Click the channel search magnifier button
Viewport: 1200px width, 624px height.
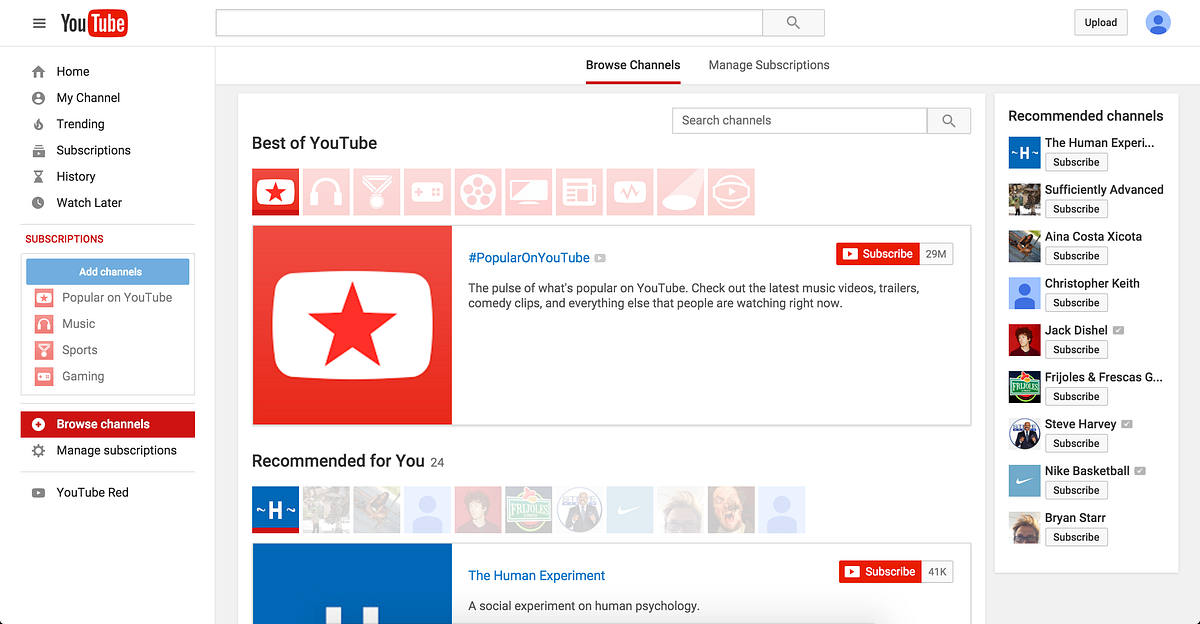tap(949, 120)
